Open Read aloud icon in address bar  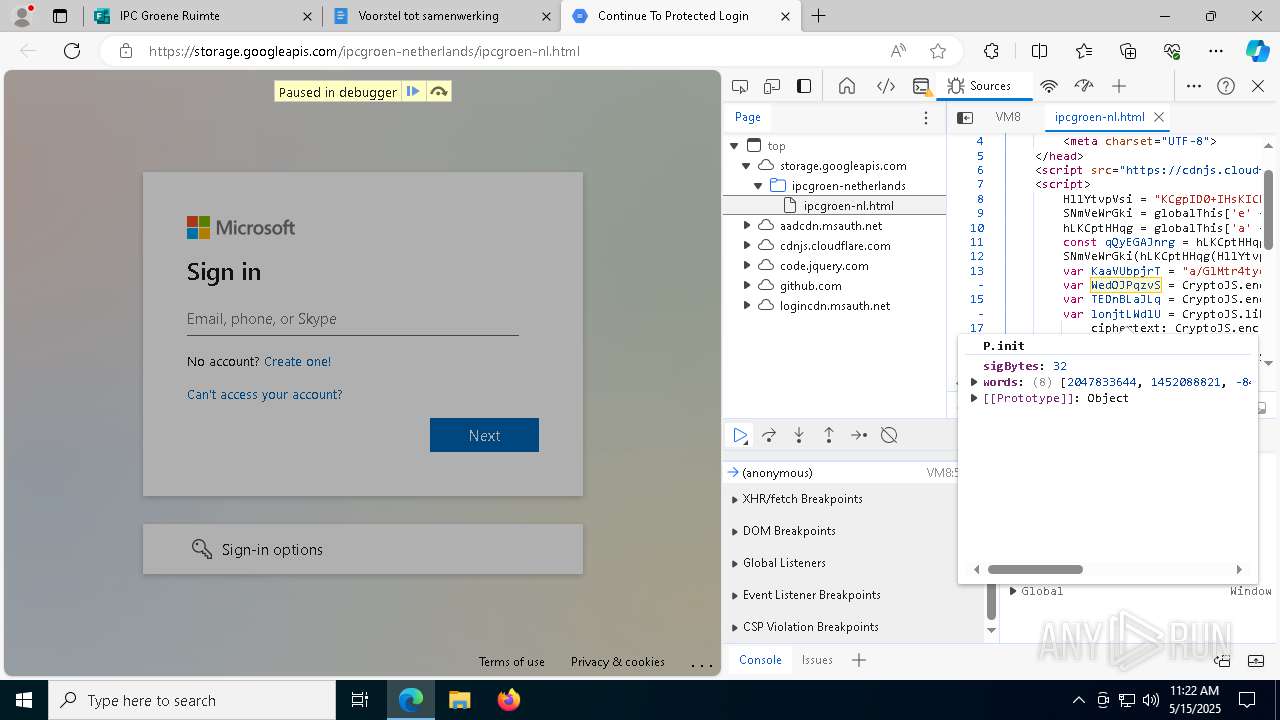point(898,51)
